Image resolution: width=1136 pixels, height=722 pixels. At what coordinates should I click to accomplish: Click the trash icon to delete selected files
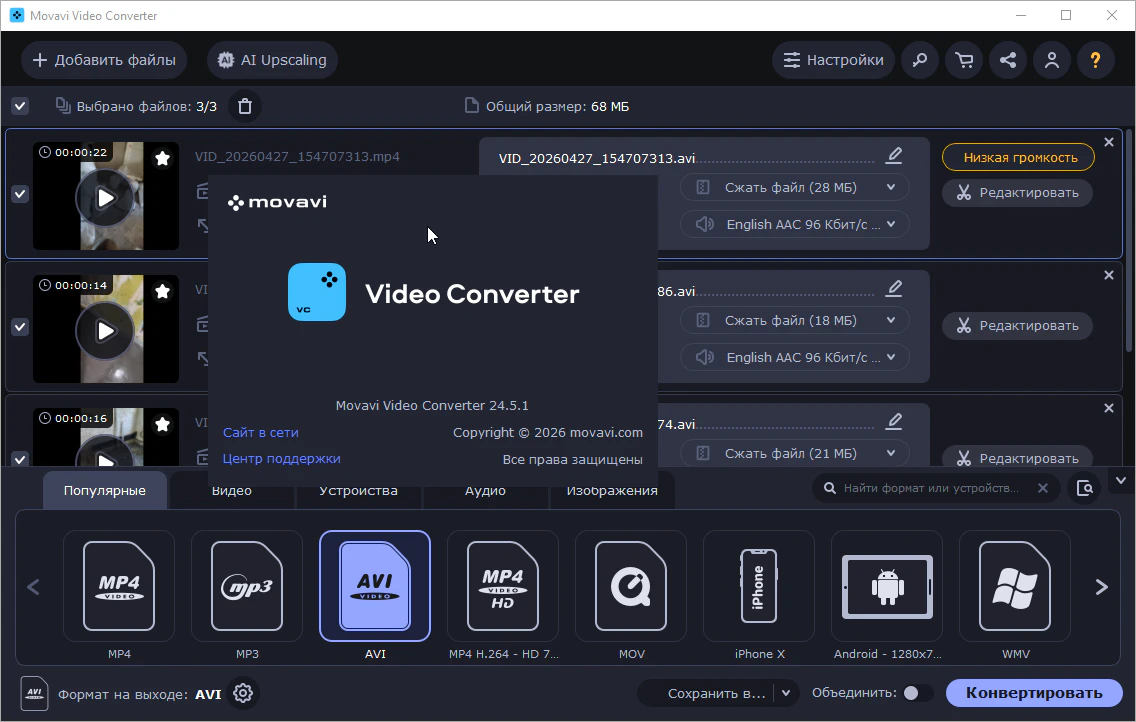(x=245, y=106)
